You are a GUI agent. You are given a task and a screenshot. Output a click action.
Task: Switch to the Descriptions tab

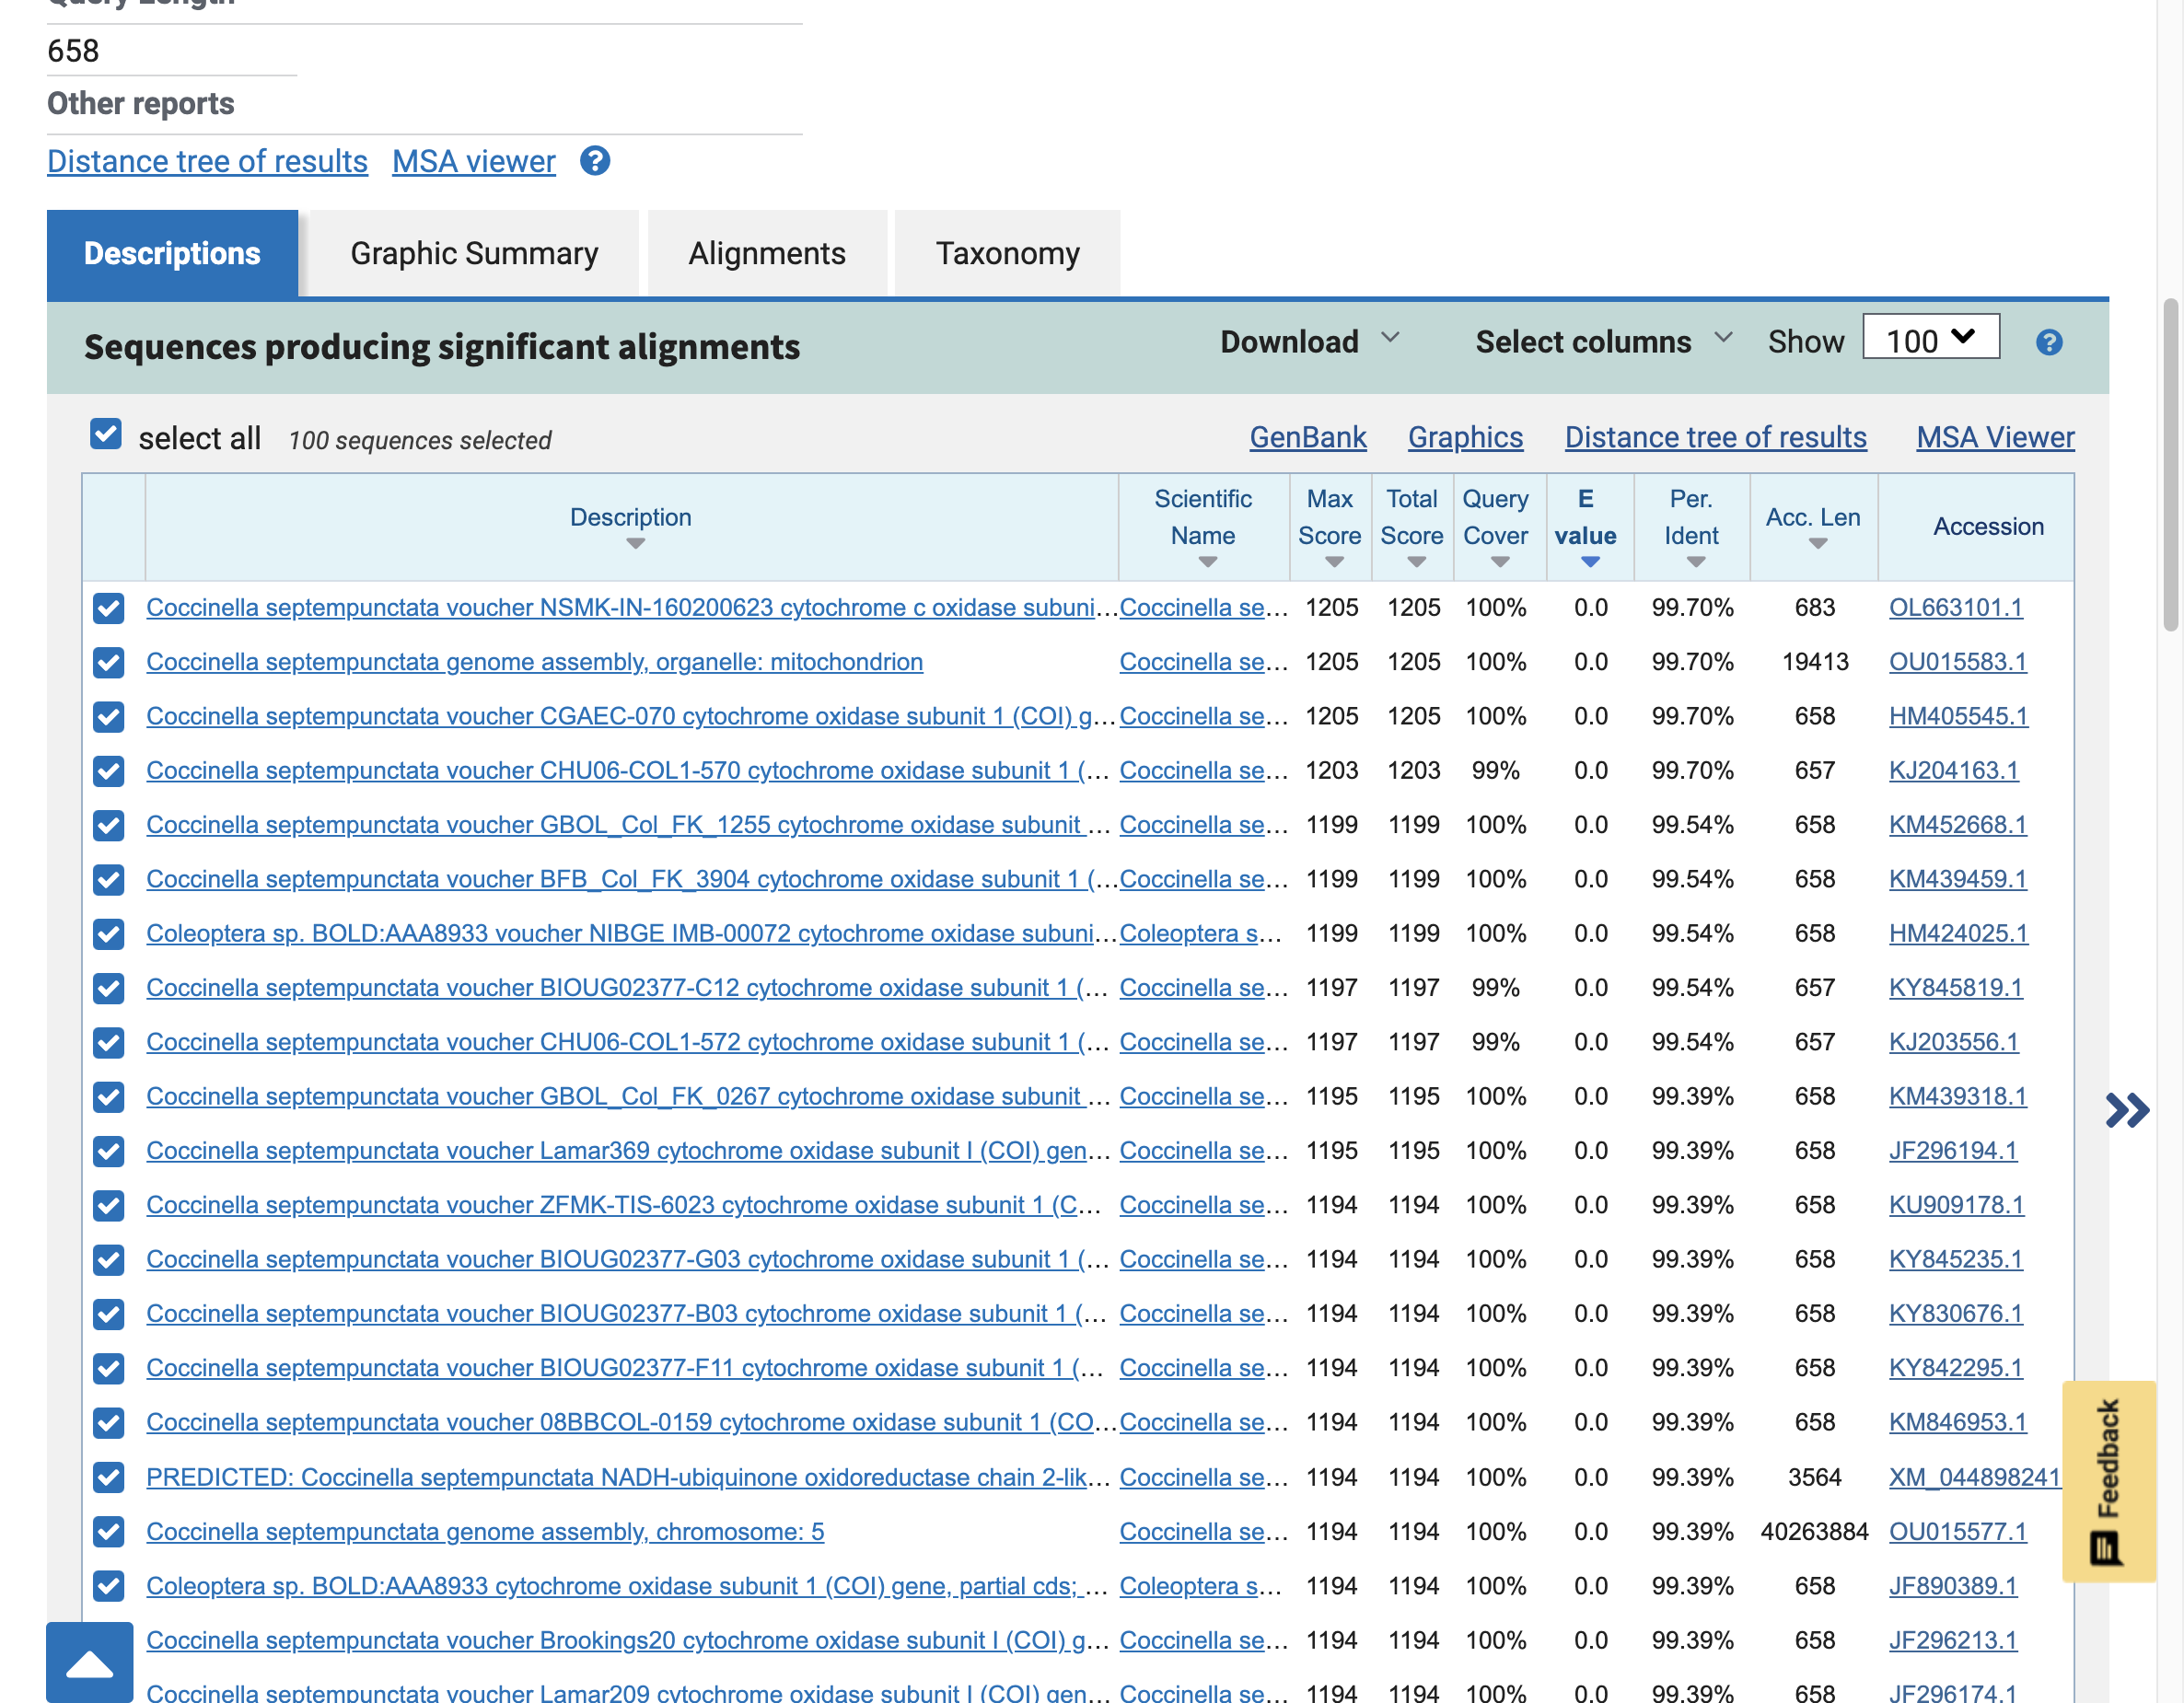coord(172,254)
